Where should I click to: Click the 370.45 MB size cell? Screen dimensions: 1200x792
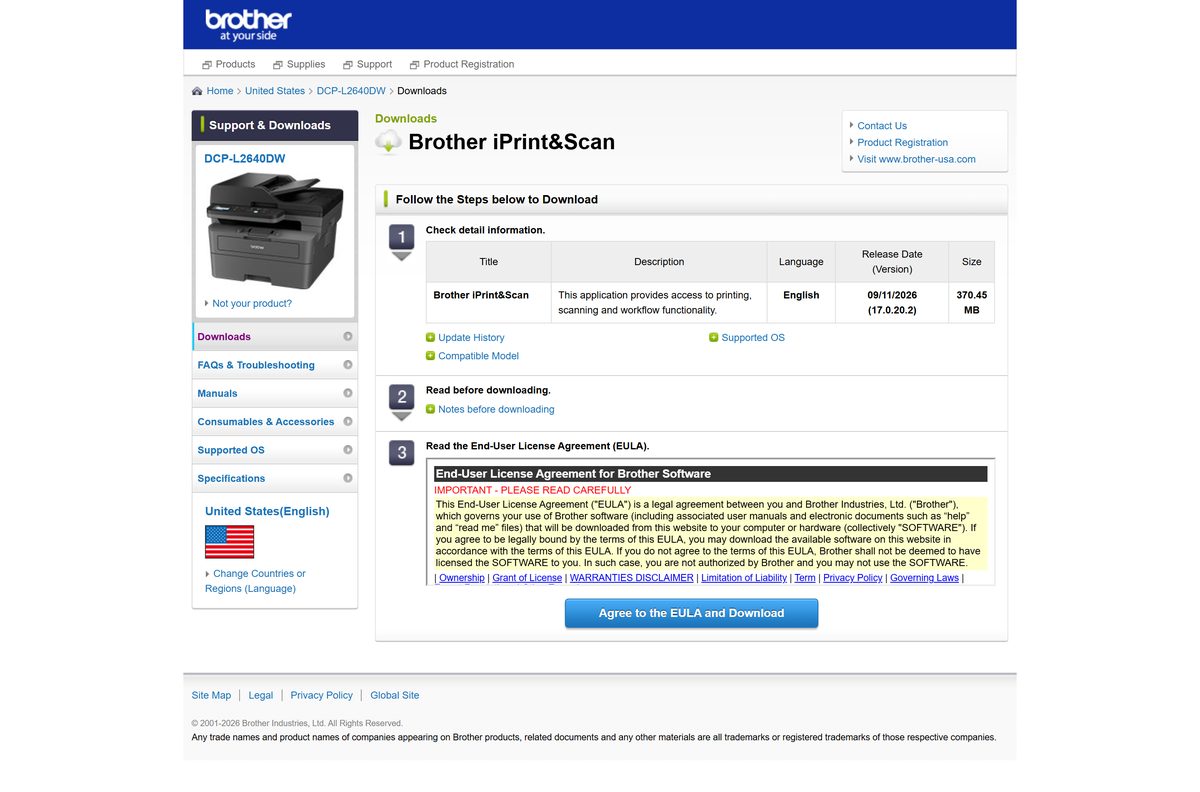(x=971, y=303)
